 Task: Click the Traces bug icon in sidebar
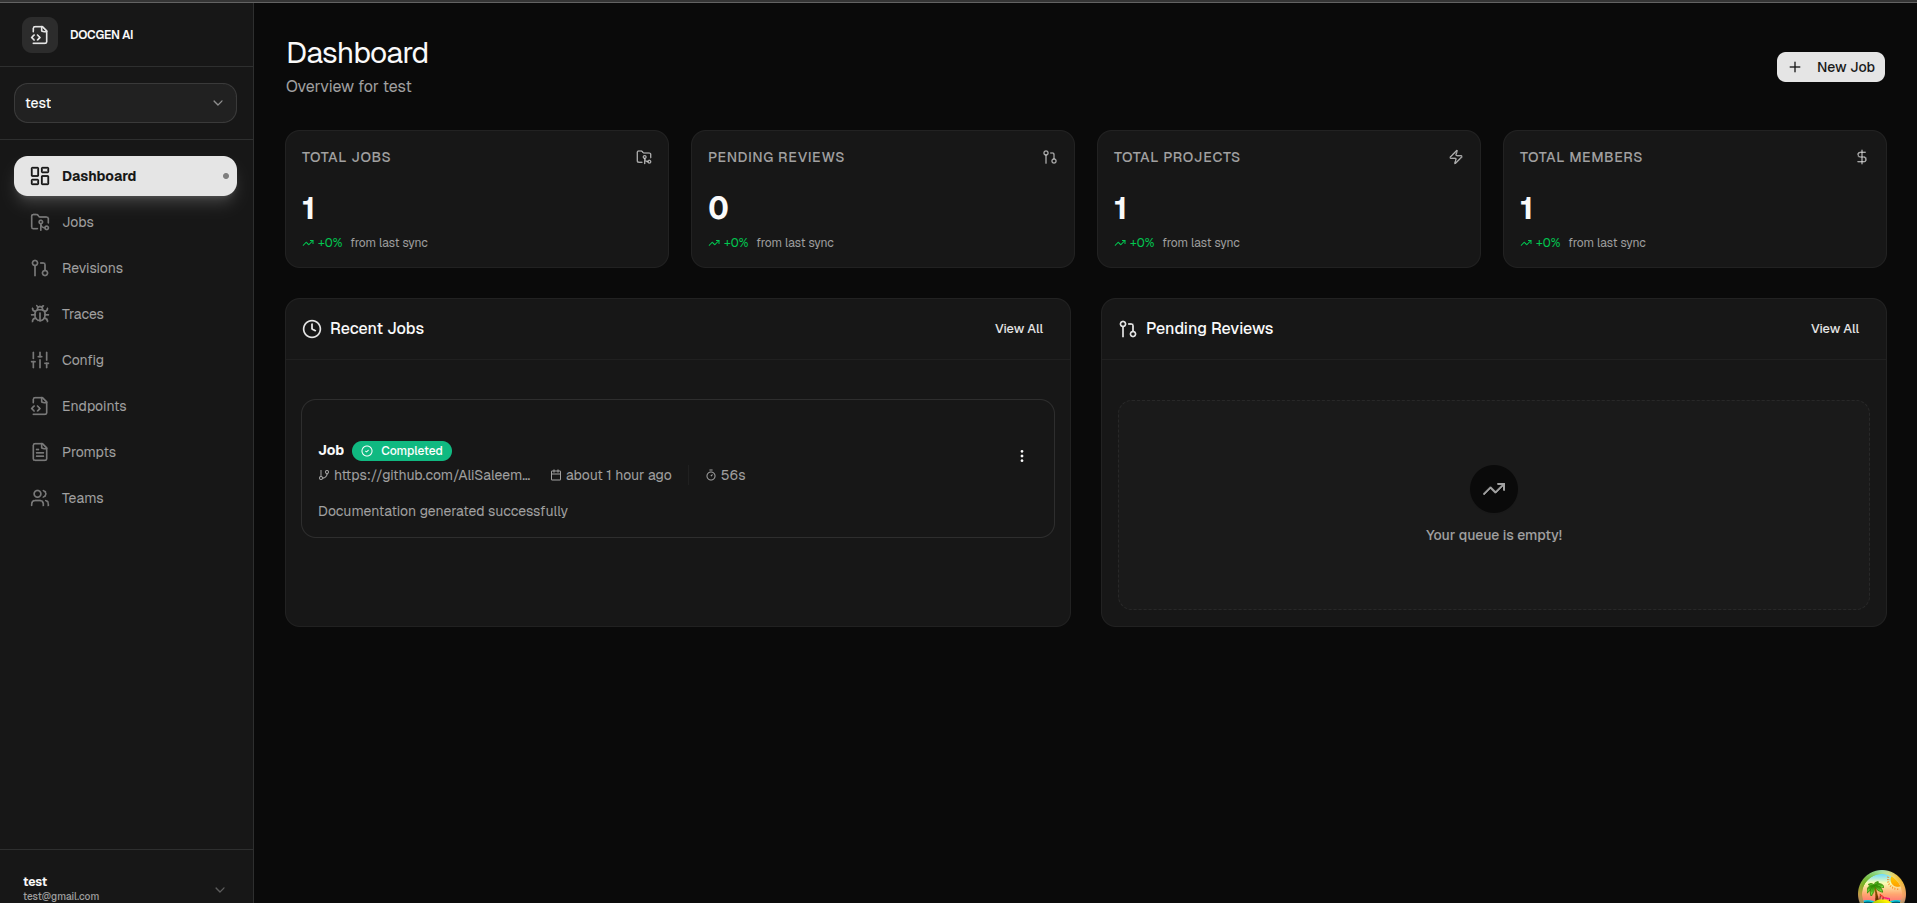[x=40, y=314]
